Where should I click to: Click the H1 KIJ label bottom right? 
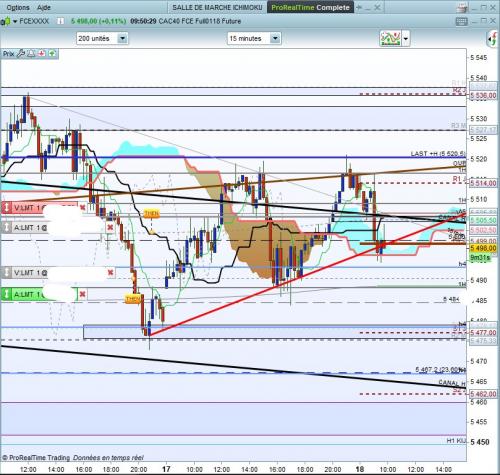point(456,441)
